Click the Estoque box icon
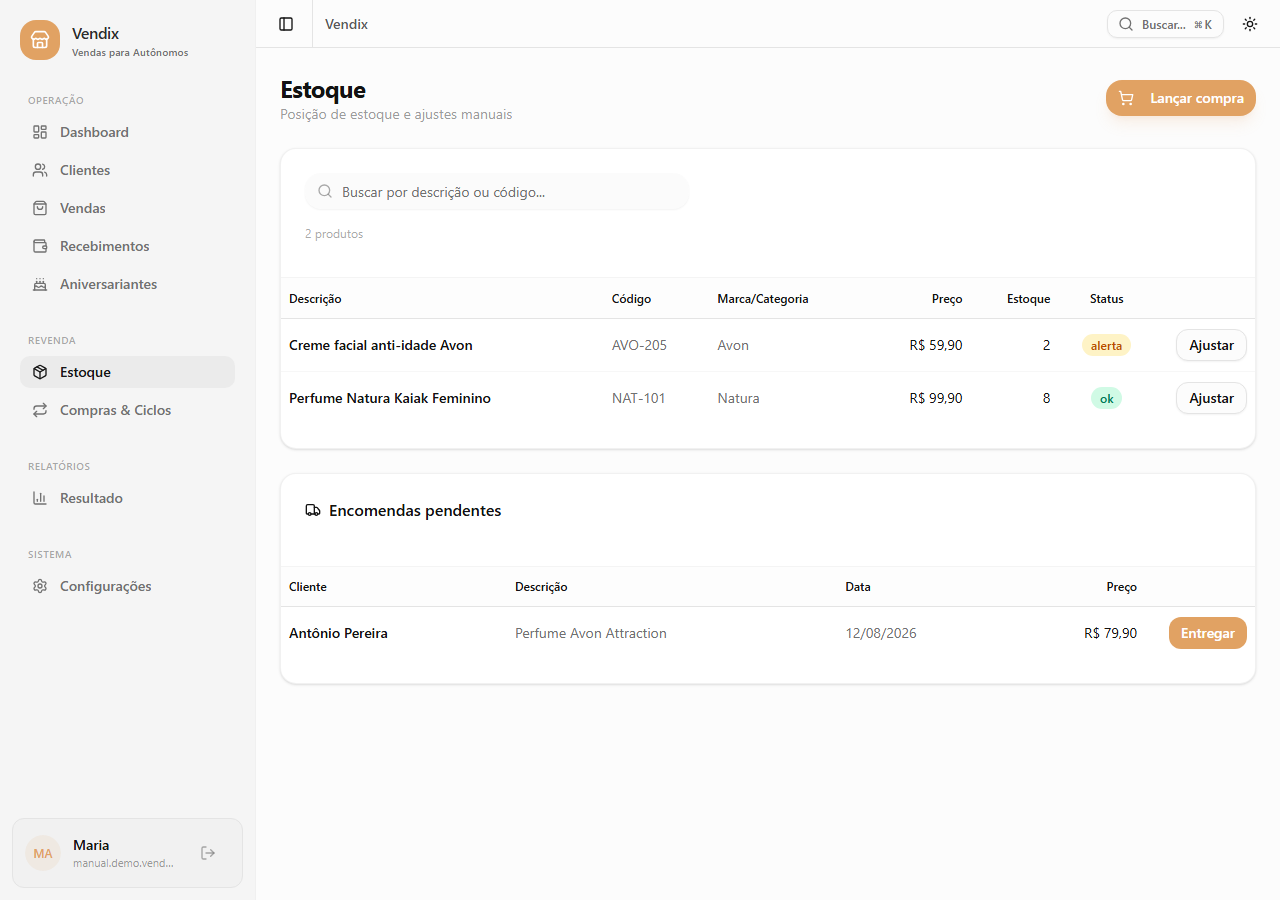The image size is (1280, 900). coord(40,372)
